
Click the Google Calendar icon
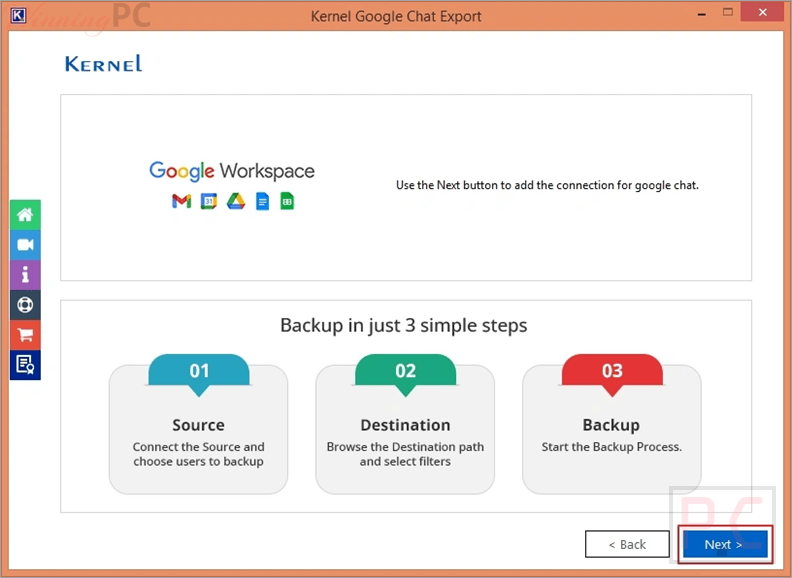209,201
